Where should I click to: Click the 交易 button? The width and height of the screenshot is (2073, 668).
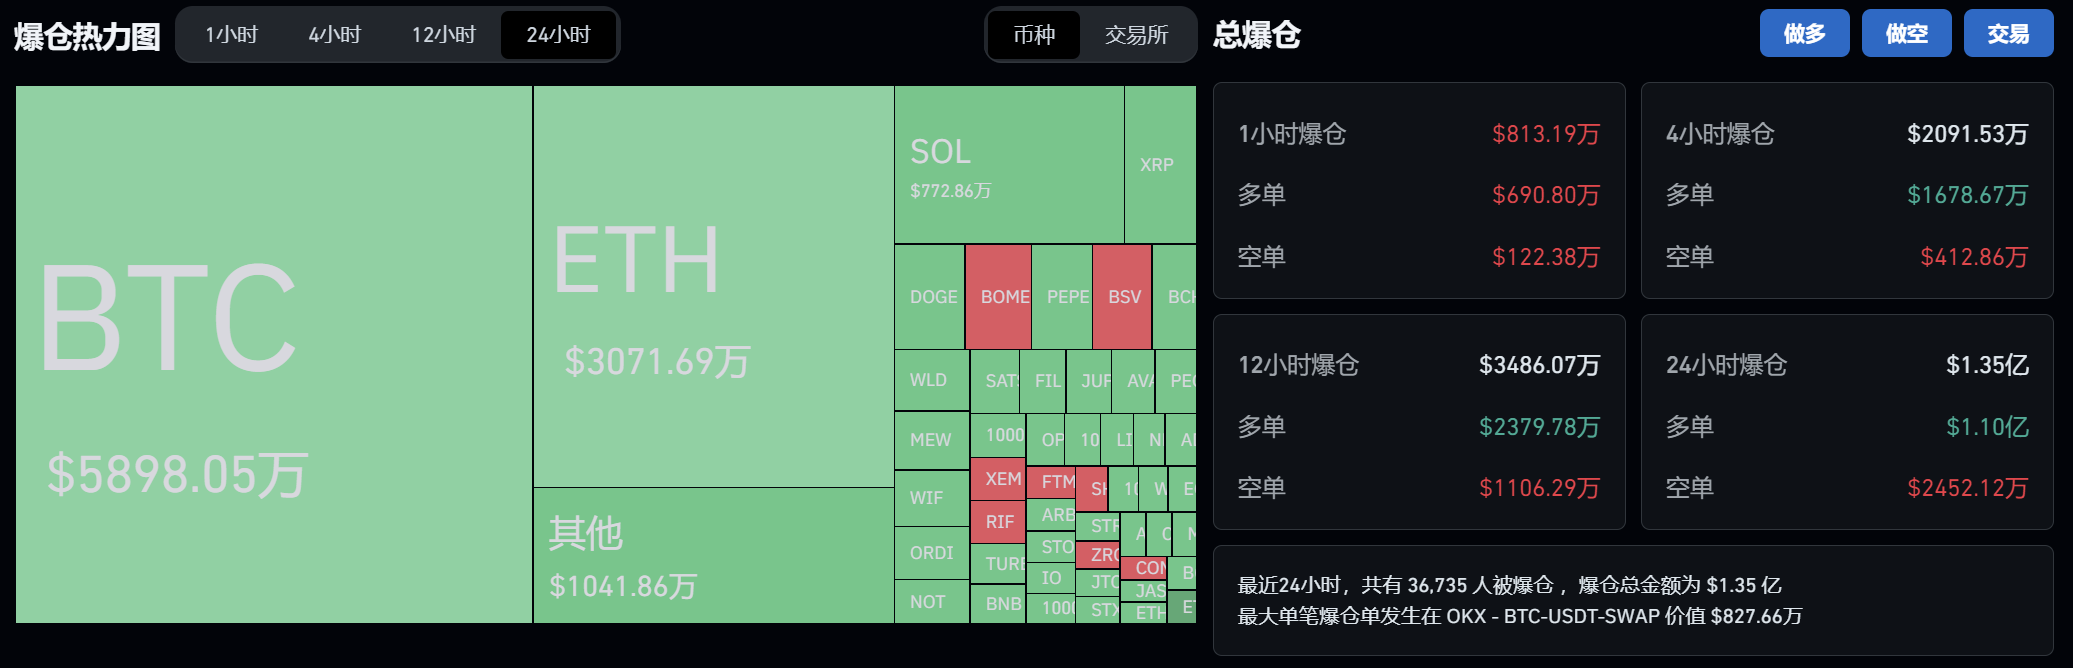point(2008,34)
